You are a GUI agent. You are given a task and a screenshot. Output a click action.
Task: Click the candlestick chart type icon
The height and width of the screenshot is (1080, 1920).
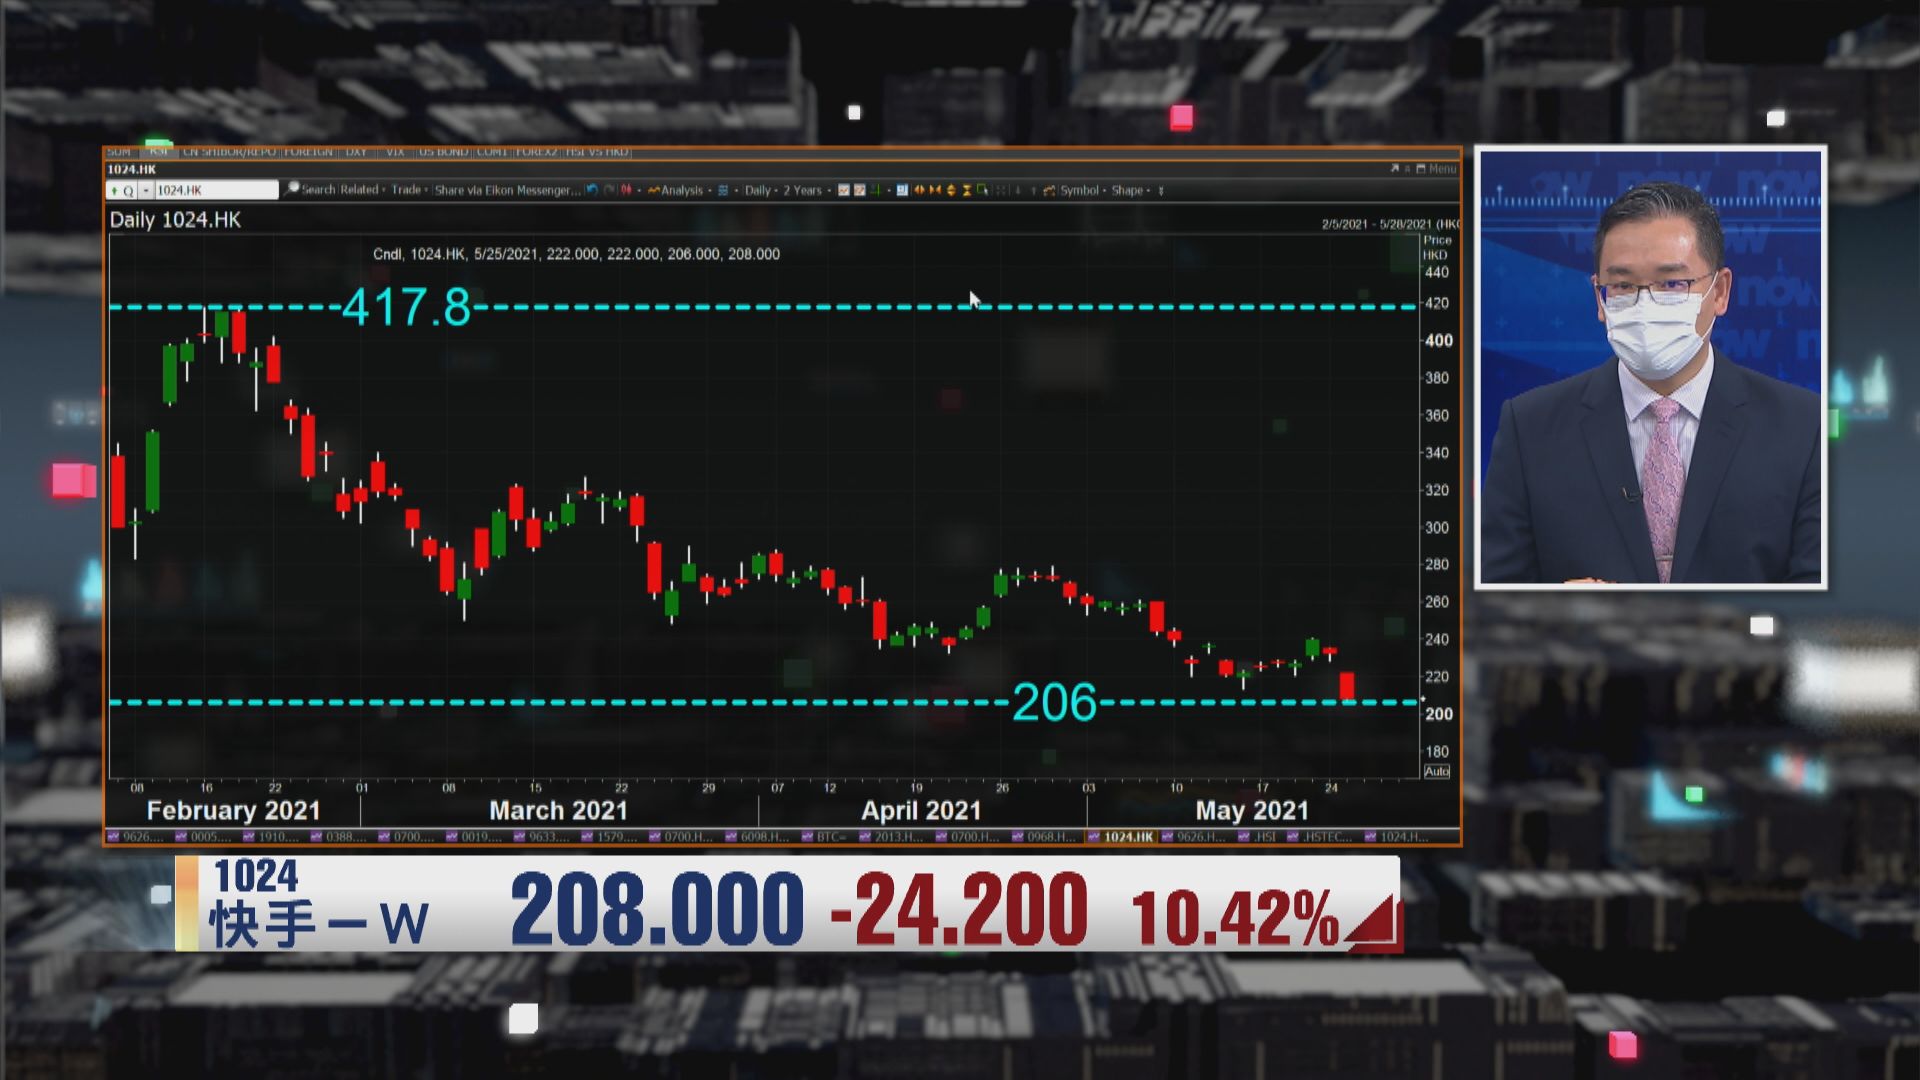(627, 190)
